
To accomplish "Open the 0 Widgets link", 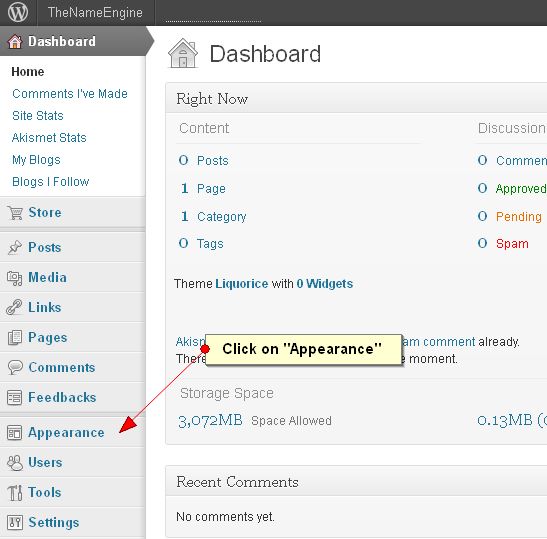I will (x=324, y=284).
